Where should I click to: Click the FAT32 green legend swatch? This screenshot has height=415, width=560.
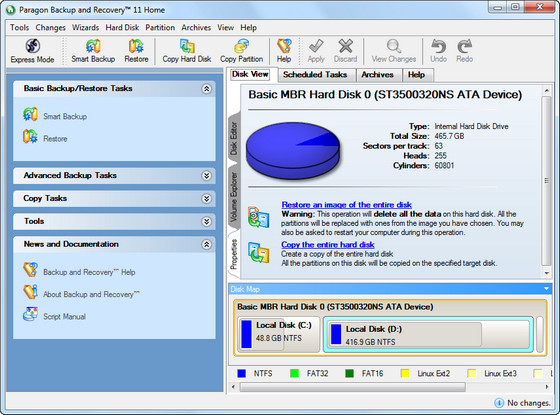pos(294,374)
